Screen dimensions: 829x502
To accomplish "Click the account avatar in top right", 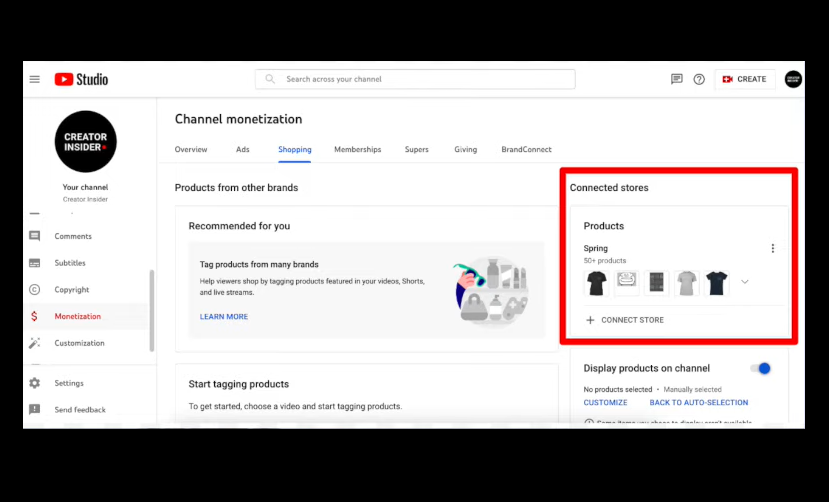I will (793, 79).
